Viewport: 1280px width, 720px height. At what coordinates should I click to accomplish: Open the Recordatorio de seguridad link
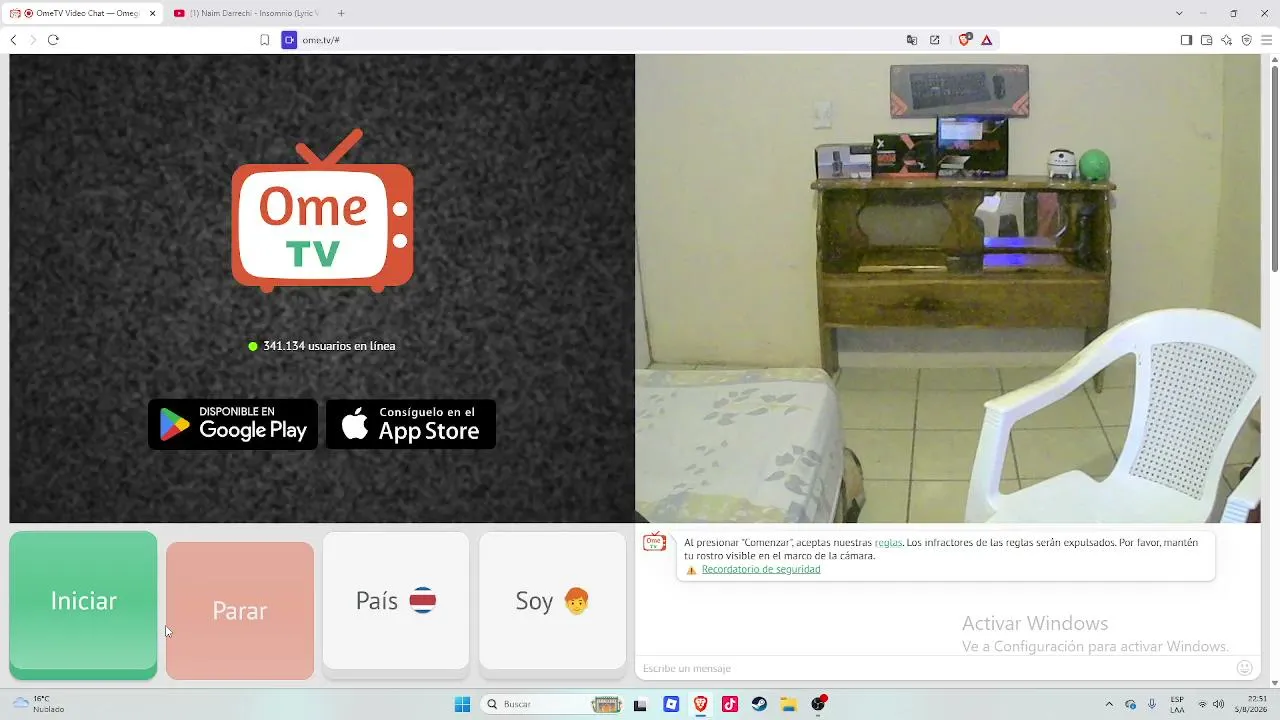click(x=761, y=570)
